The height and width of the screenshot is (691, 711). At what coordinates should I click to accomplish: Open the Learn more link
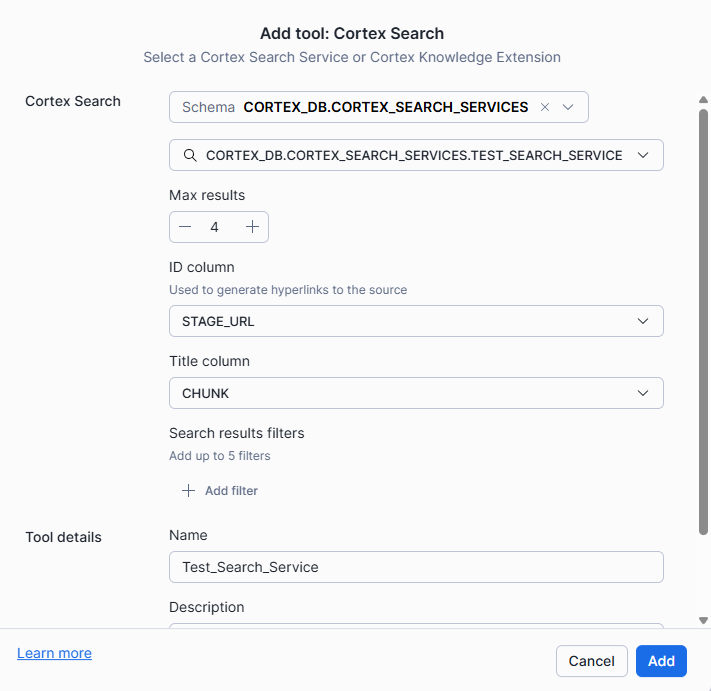(54, 653)
